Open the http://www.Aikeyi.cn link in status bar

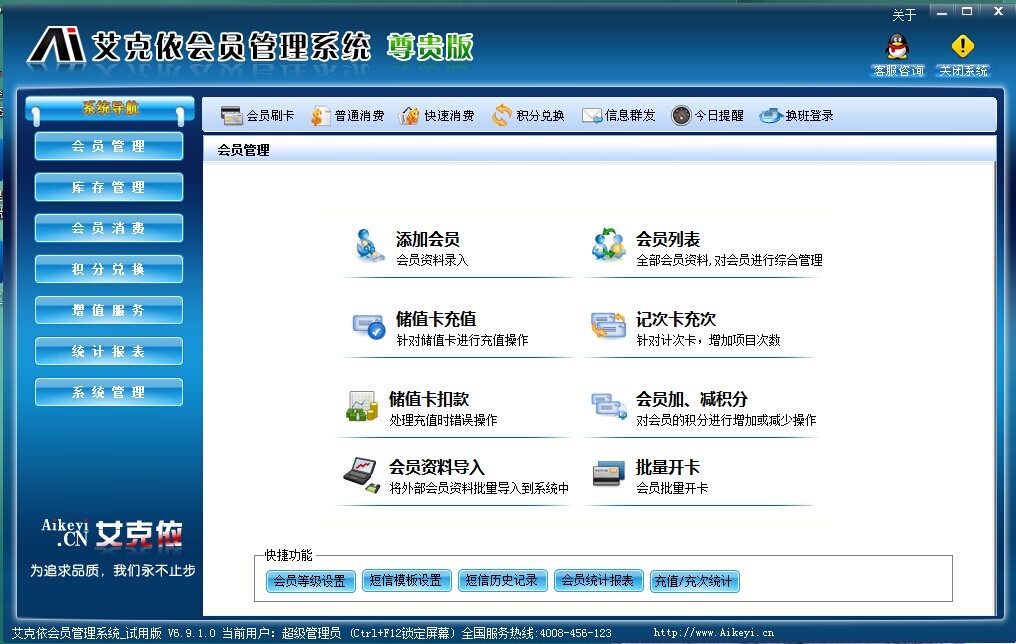(x=713, y=632)
